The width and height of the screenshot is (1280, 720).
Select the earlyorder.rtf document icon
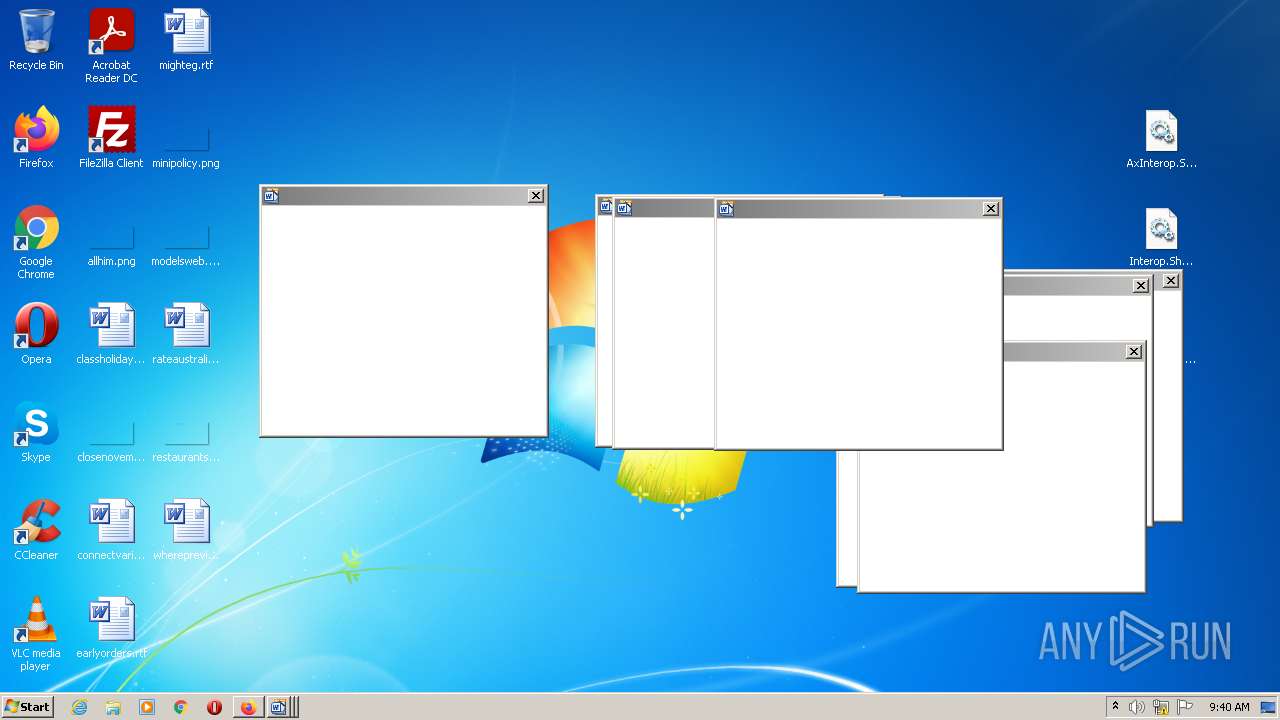(x=111, y=628)
